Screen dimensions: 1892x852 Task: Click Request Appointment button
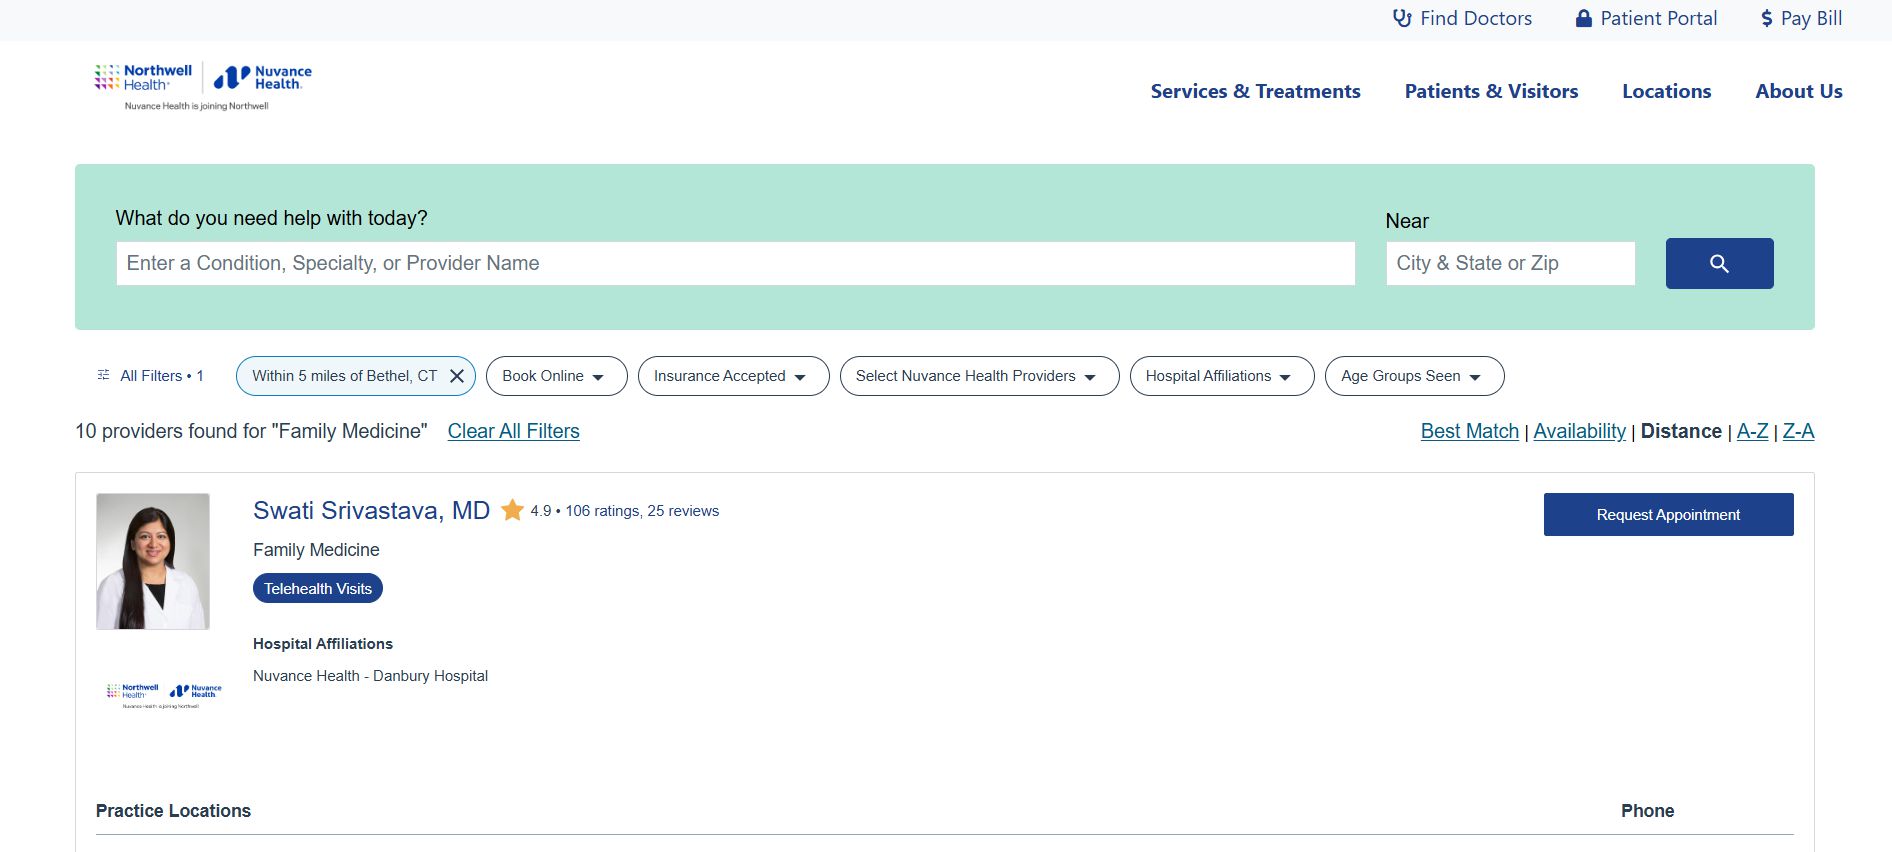1668,514
